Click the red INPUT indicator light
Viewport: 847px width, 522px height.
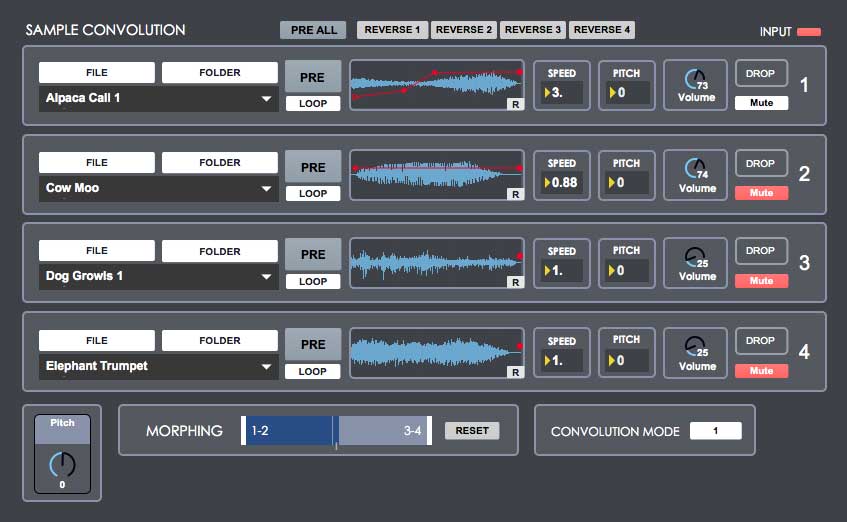pyautogui.click(x=809, y=32)
